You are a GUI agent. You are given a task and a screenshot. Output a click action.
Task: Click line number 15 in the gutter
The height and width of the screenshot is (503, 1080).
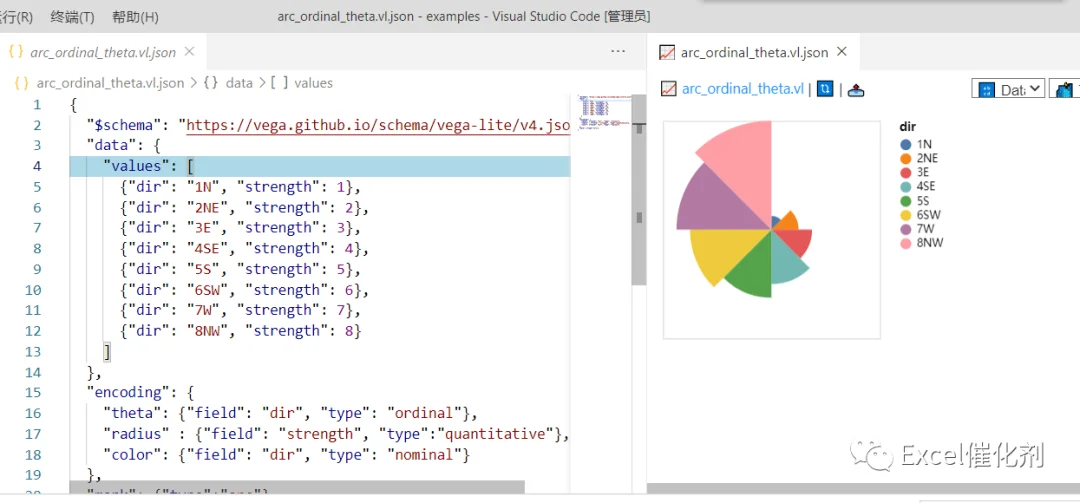click(x=34, y=392)
